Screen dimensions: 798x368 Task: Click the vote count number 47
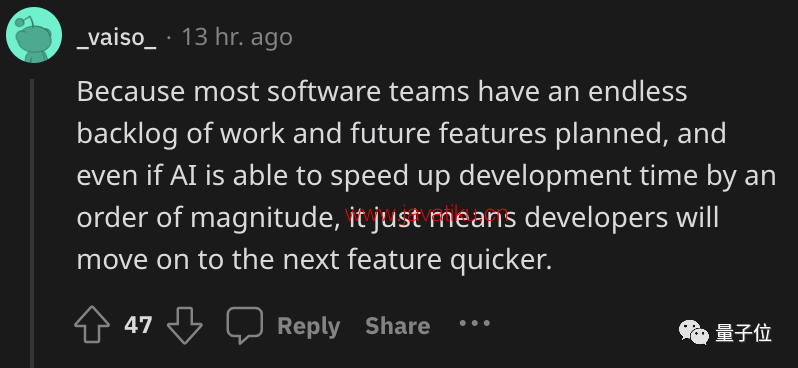pyautogui.click(x=138, y=325)
